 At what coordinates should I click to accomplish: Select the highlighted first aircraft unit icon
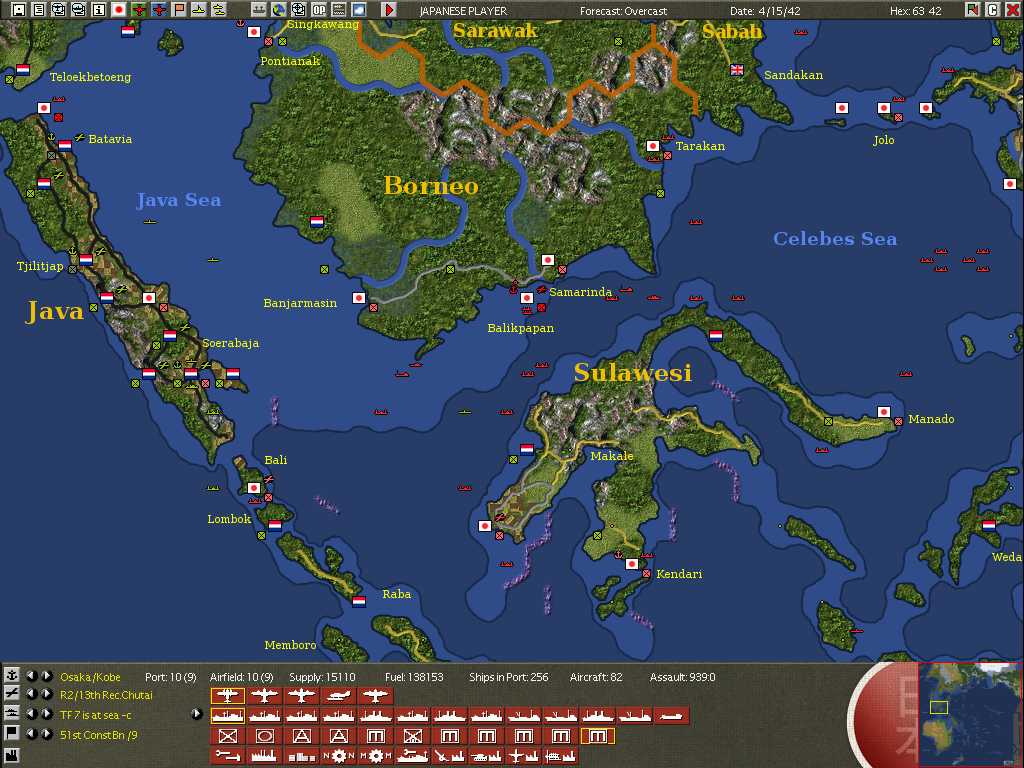coord(227,696)
